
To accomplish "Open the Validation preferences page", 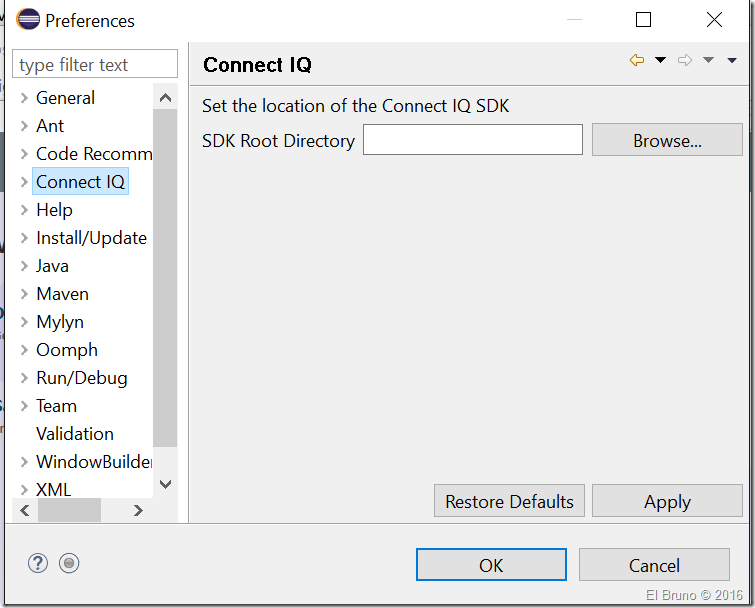I will (75, 434).
